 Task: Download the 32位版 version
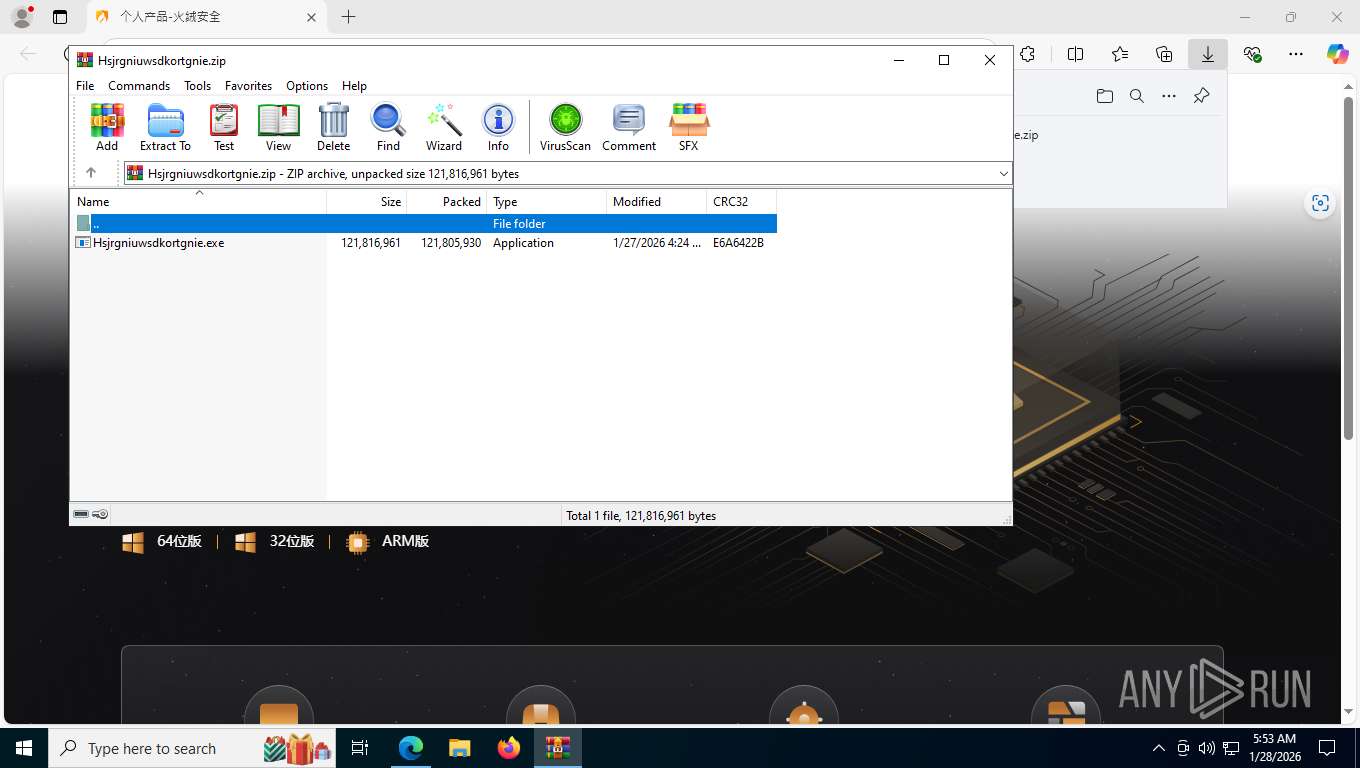click(x=275, y=541)
